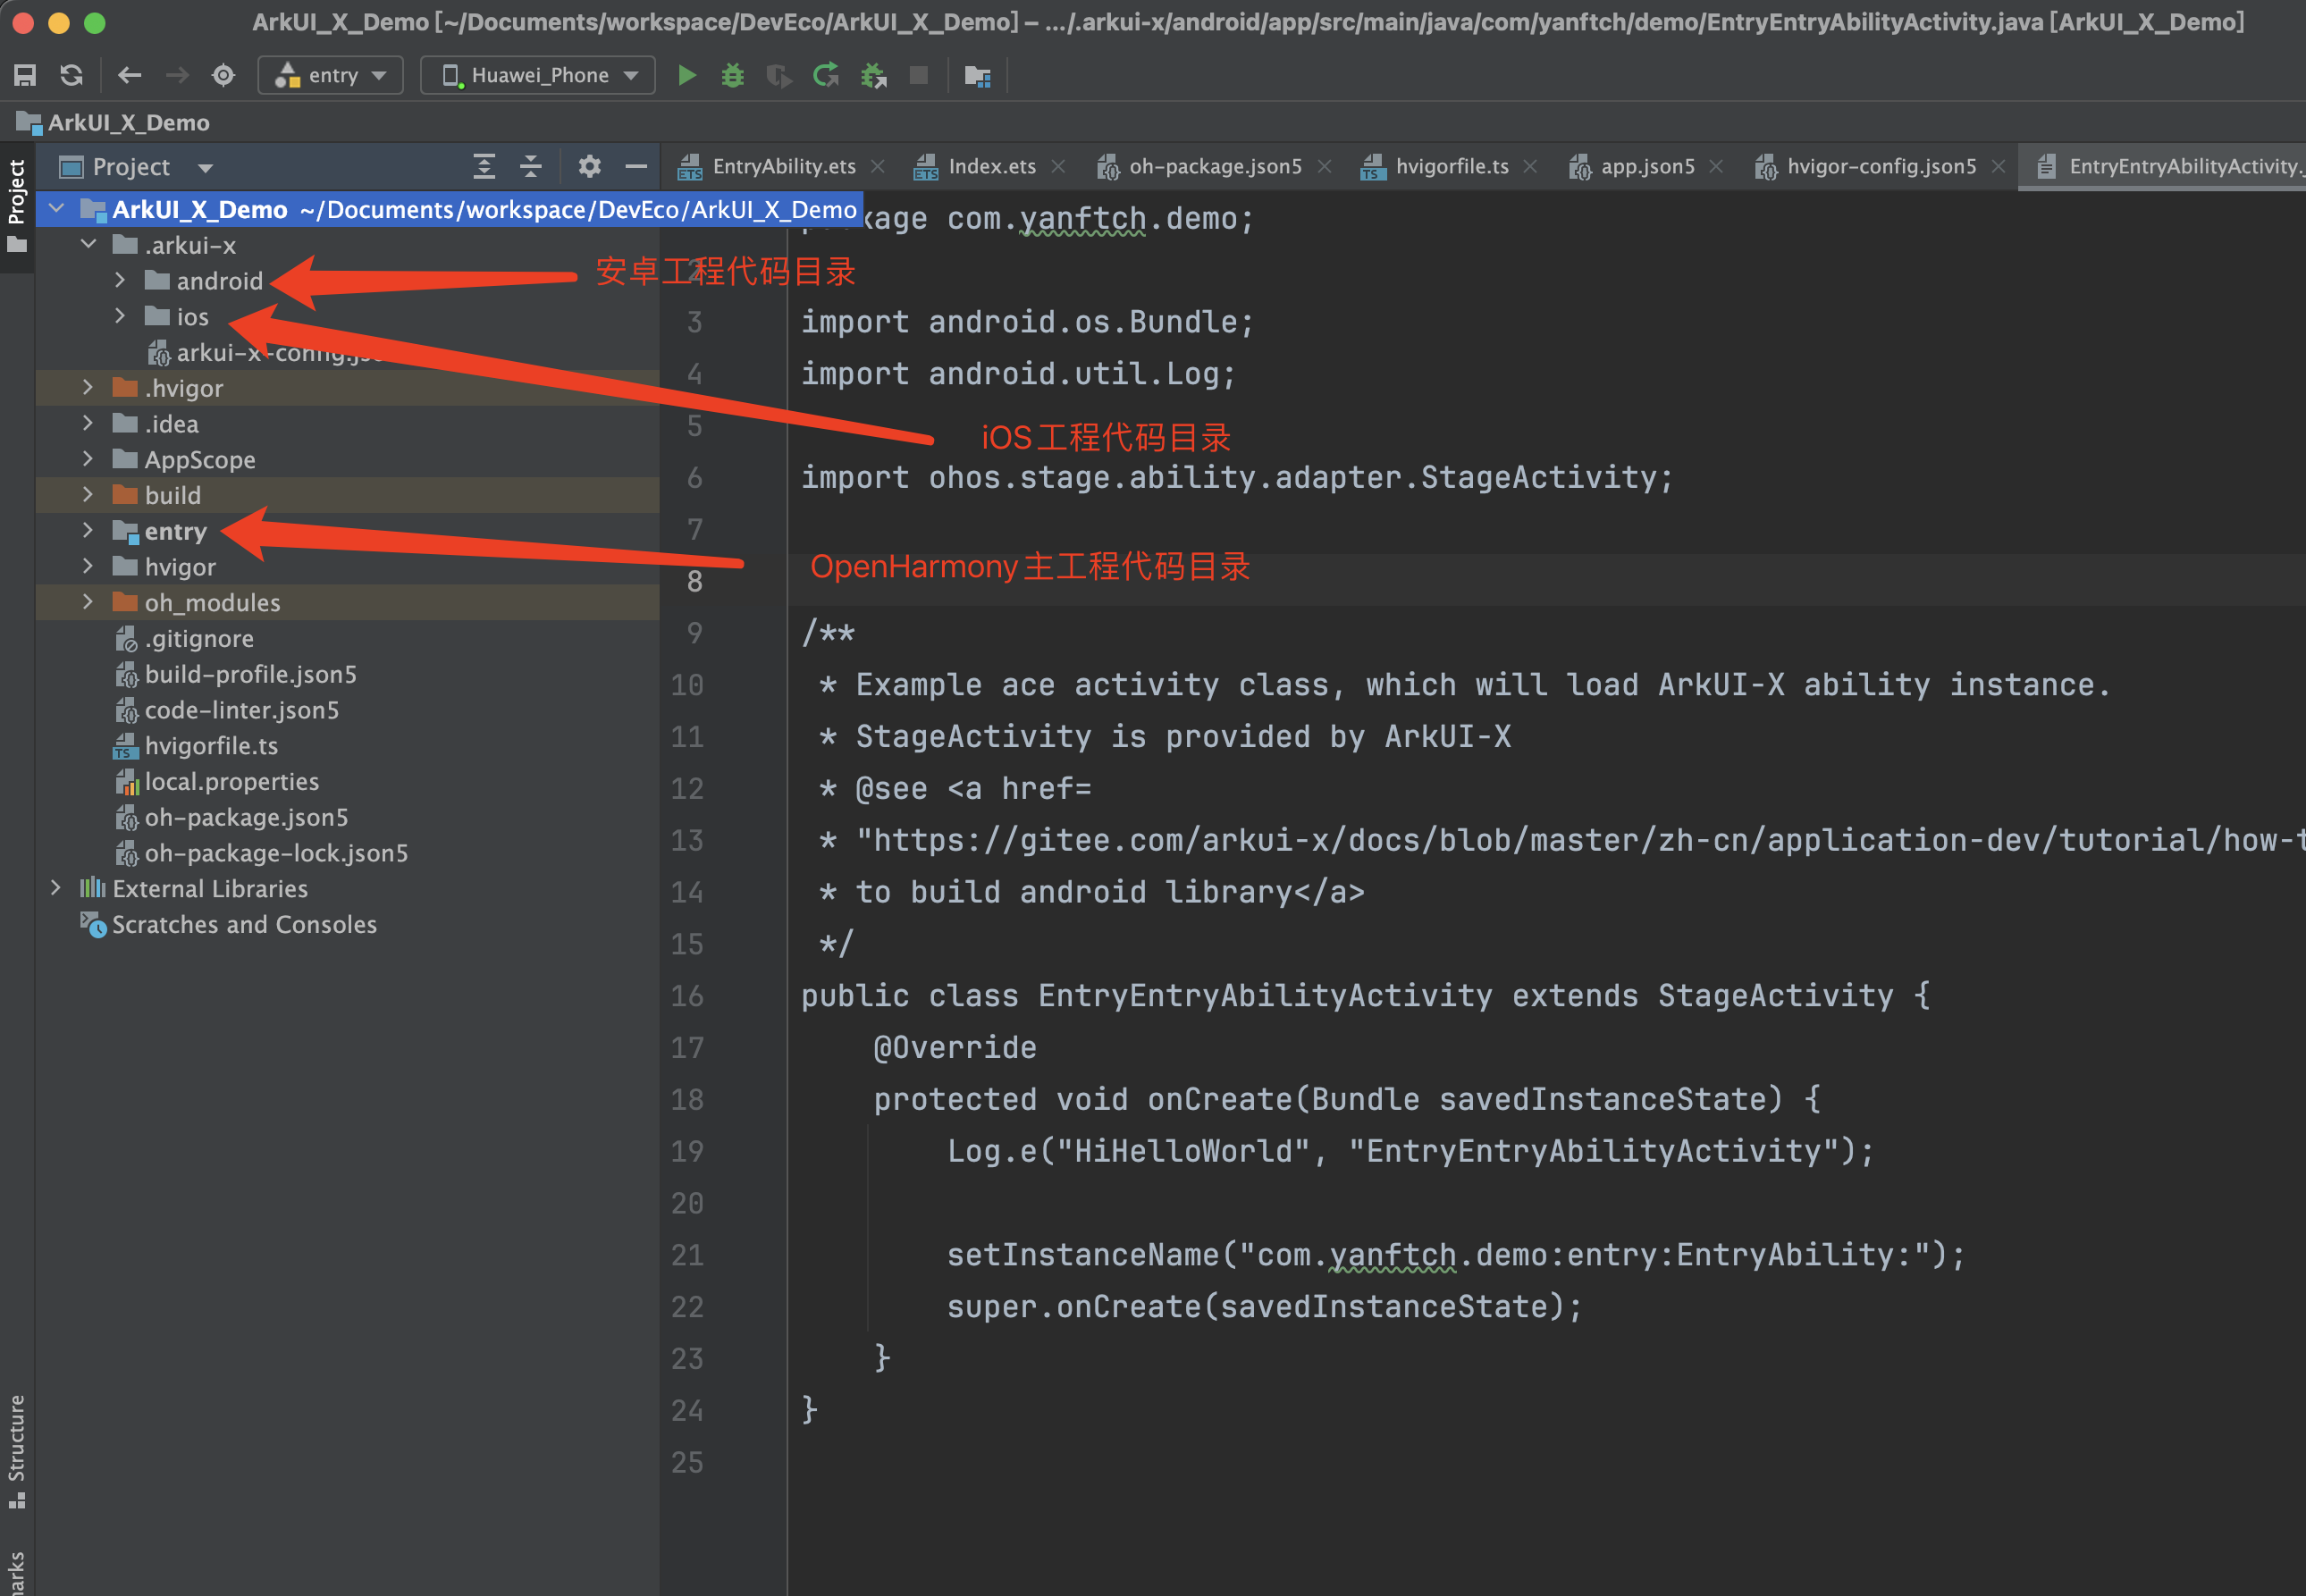This screenshot has height=1596, width=2306.
Task: Select .gitignore file in tree
Action: pos(199,639)
